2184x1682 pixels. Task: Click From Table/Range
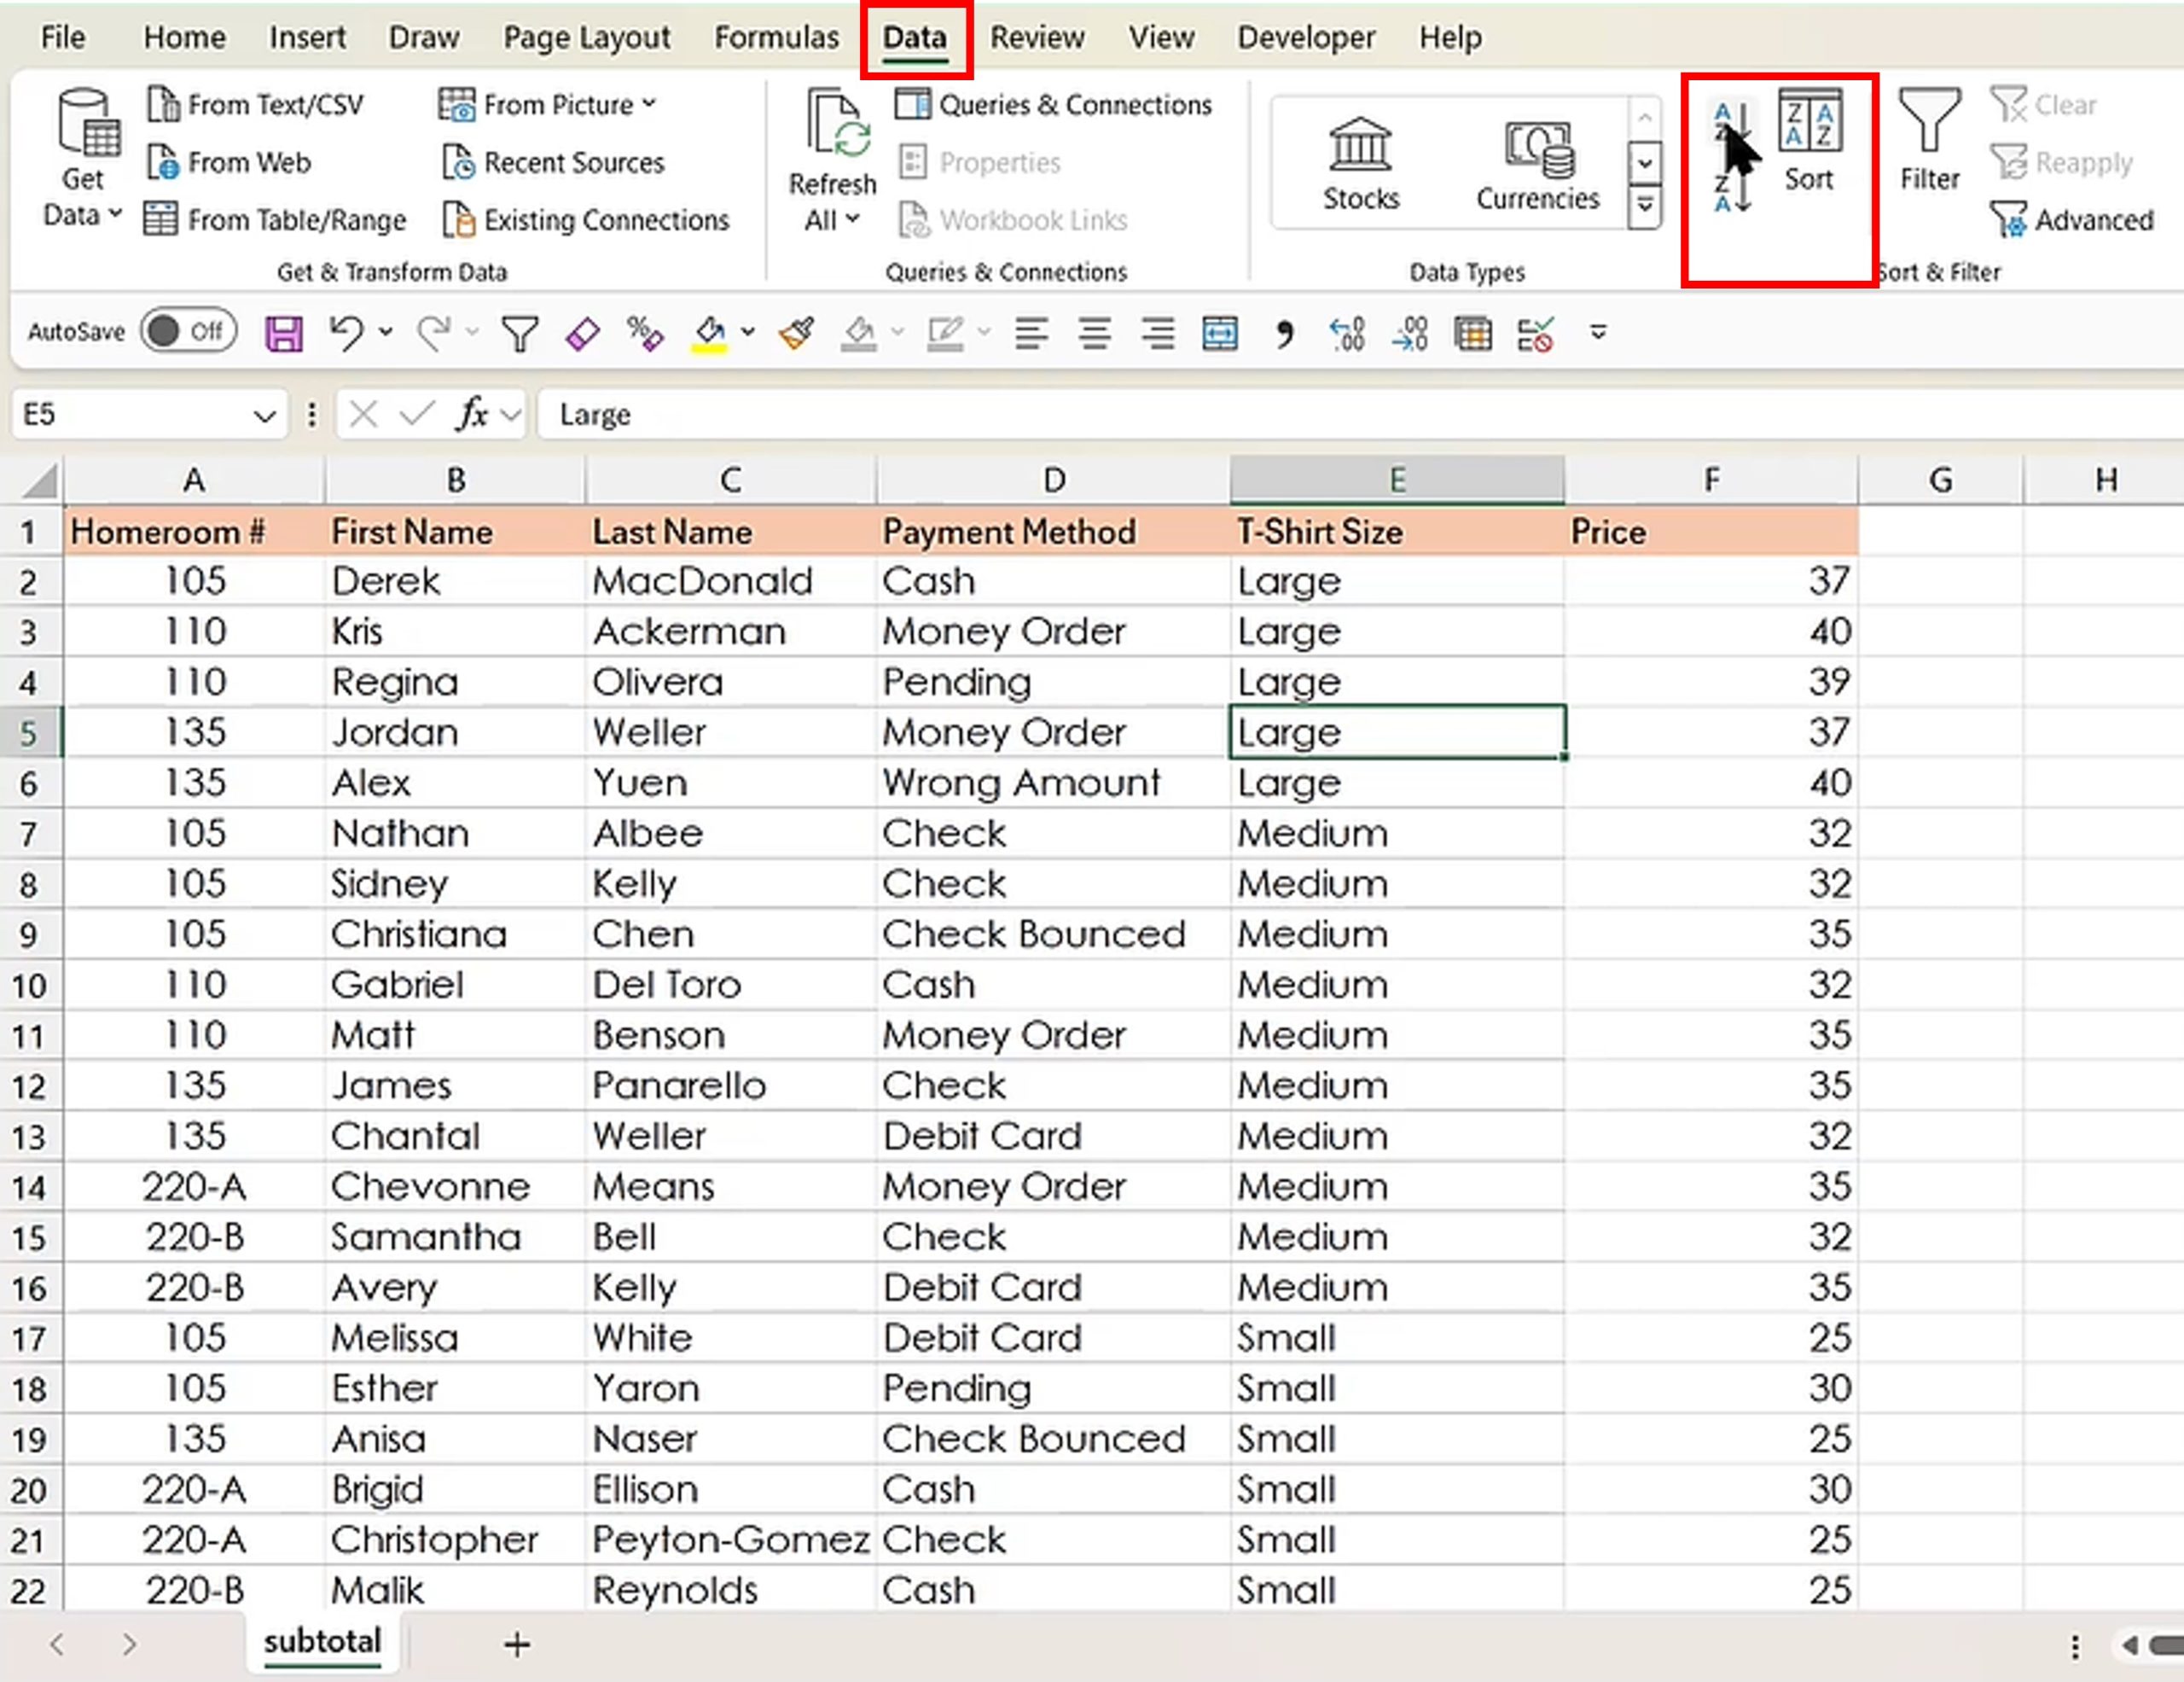[x=276, y=220]
